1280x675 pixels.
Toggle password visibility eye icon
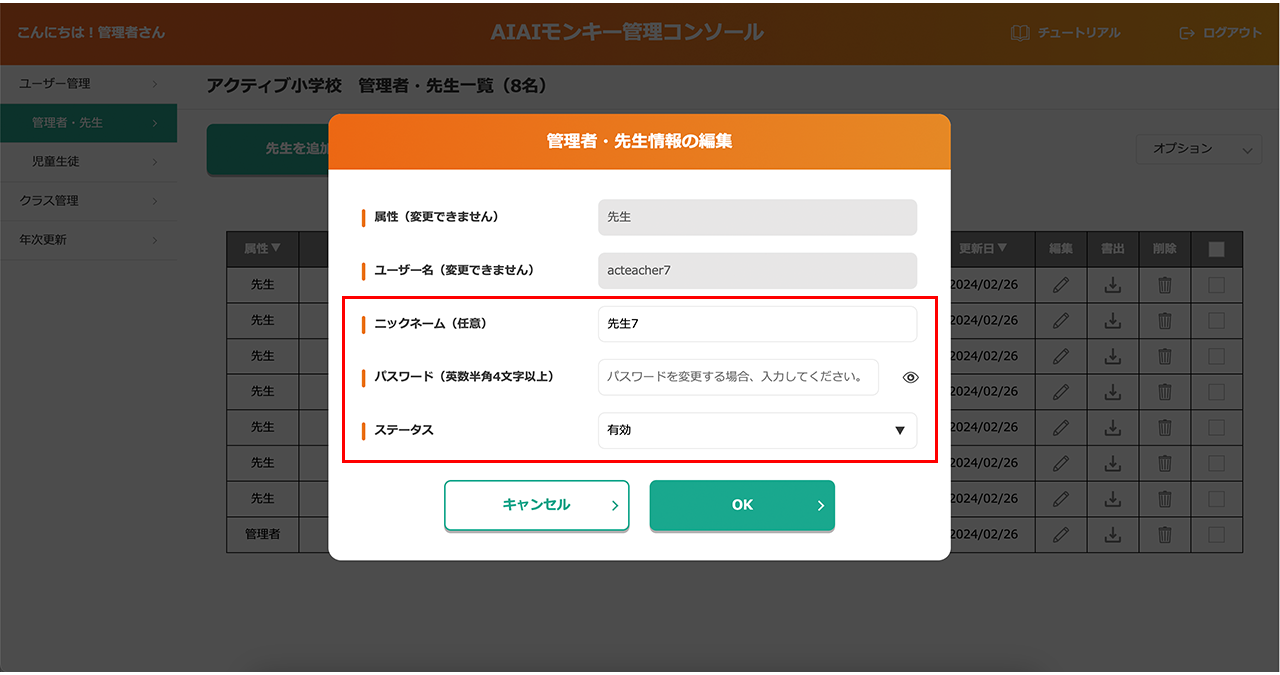[x=910, y=378]
